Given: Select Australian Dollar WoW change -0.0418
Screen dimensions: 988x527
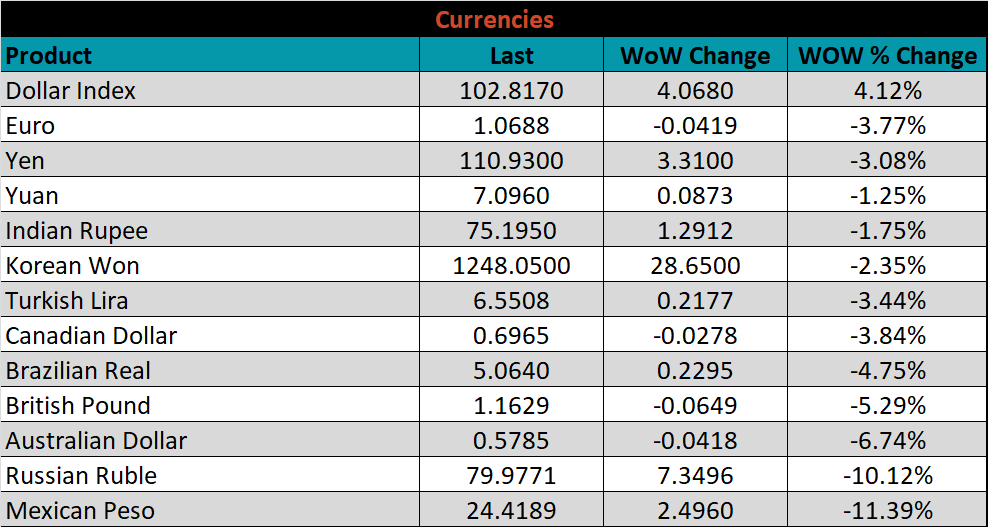Looking at the screenshot, I should [x=696, y=441].
